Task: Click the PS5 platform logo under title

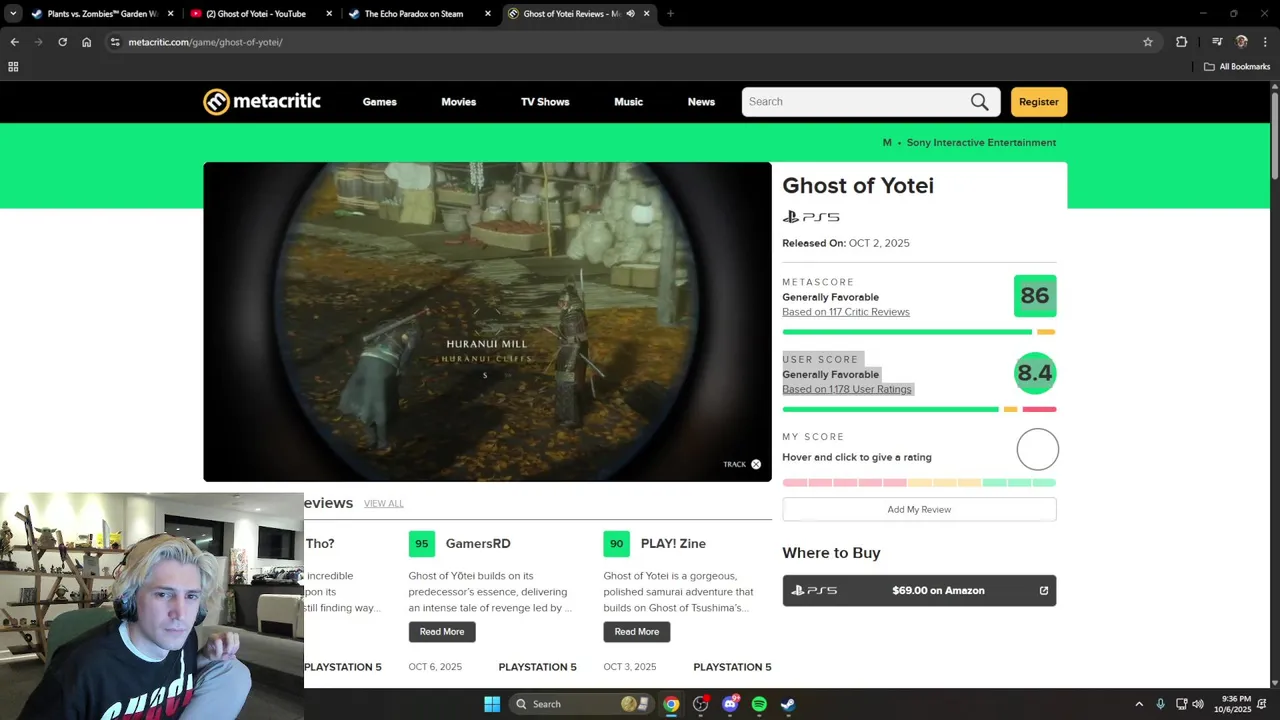Action: 811,217
